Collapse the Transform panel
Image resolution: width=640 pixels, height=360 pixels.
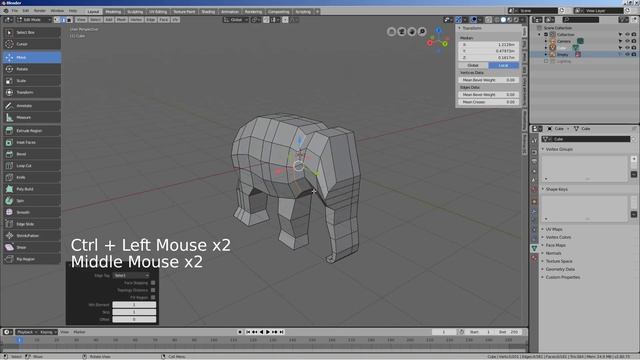pos(471,28)
